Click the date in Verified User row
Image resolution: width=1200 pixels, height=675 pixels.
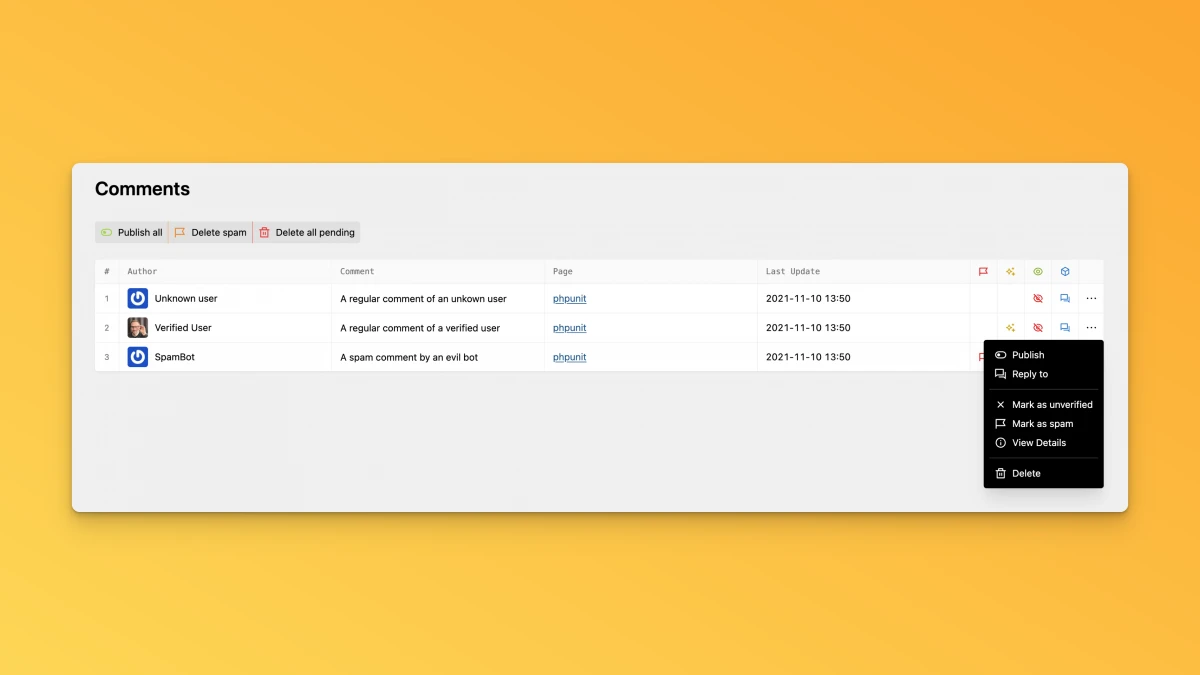tap(808, 327)
